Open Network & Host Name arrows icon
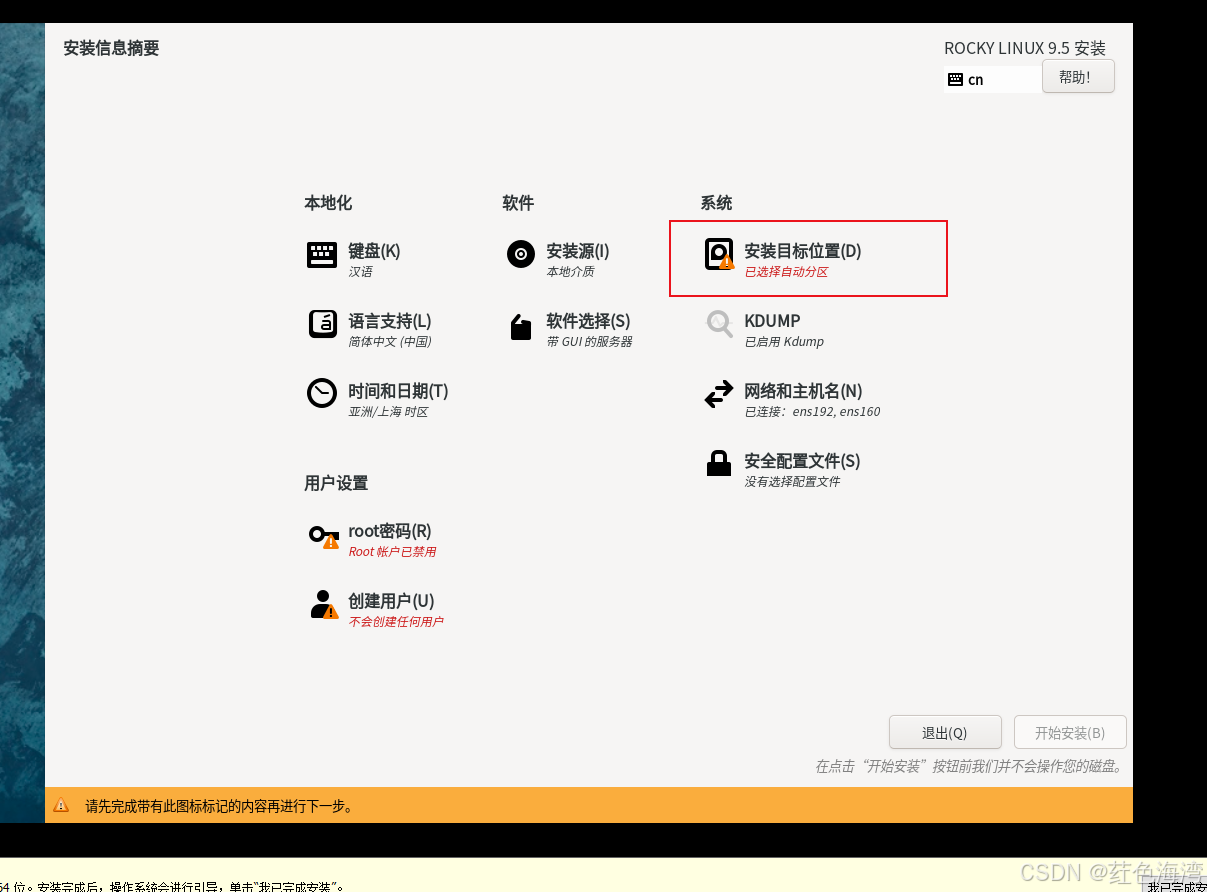 tap(719, 394)
